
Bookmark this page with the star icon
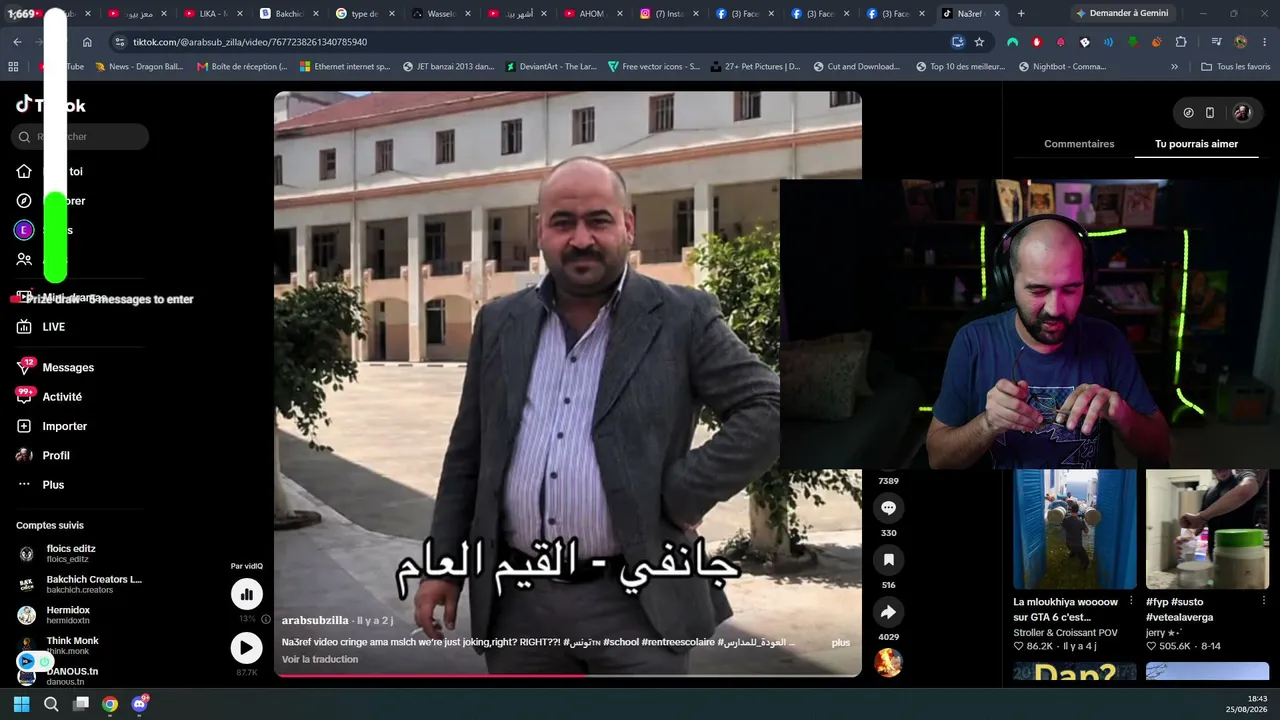(x=979, y=42)
